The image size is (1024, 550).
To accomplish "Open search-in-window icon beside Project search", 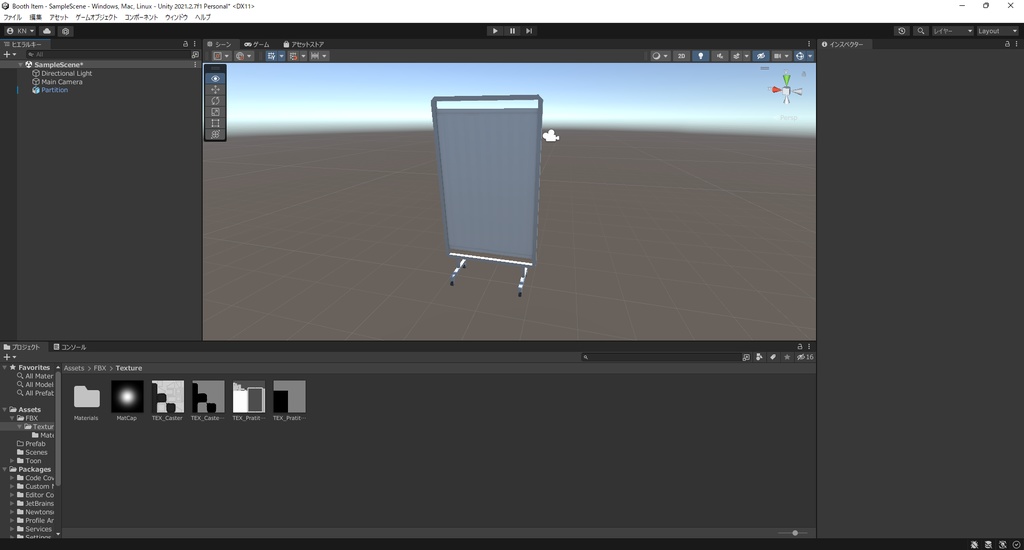I will [x=746, y=357].
